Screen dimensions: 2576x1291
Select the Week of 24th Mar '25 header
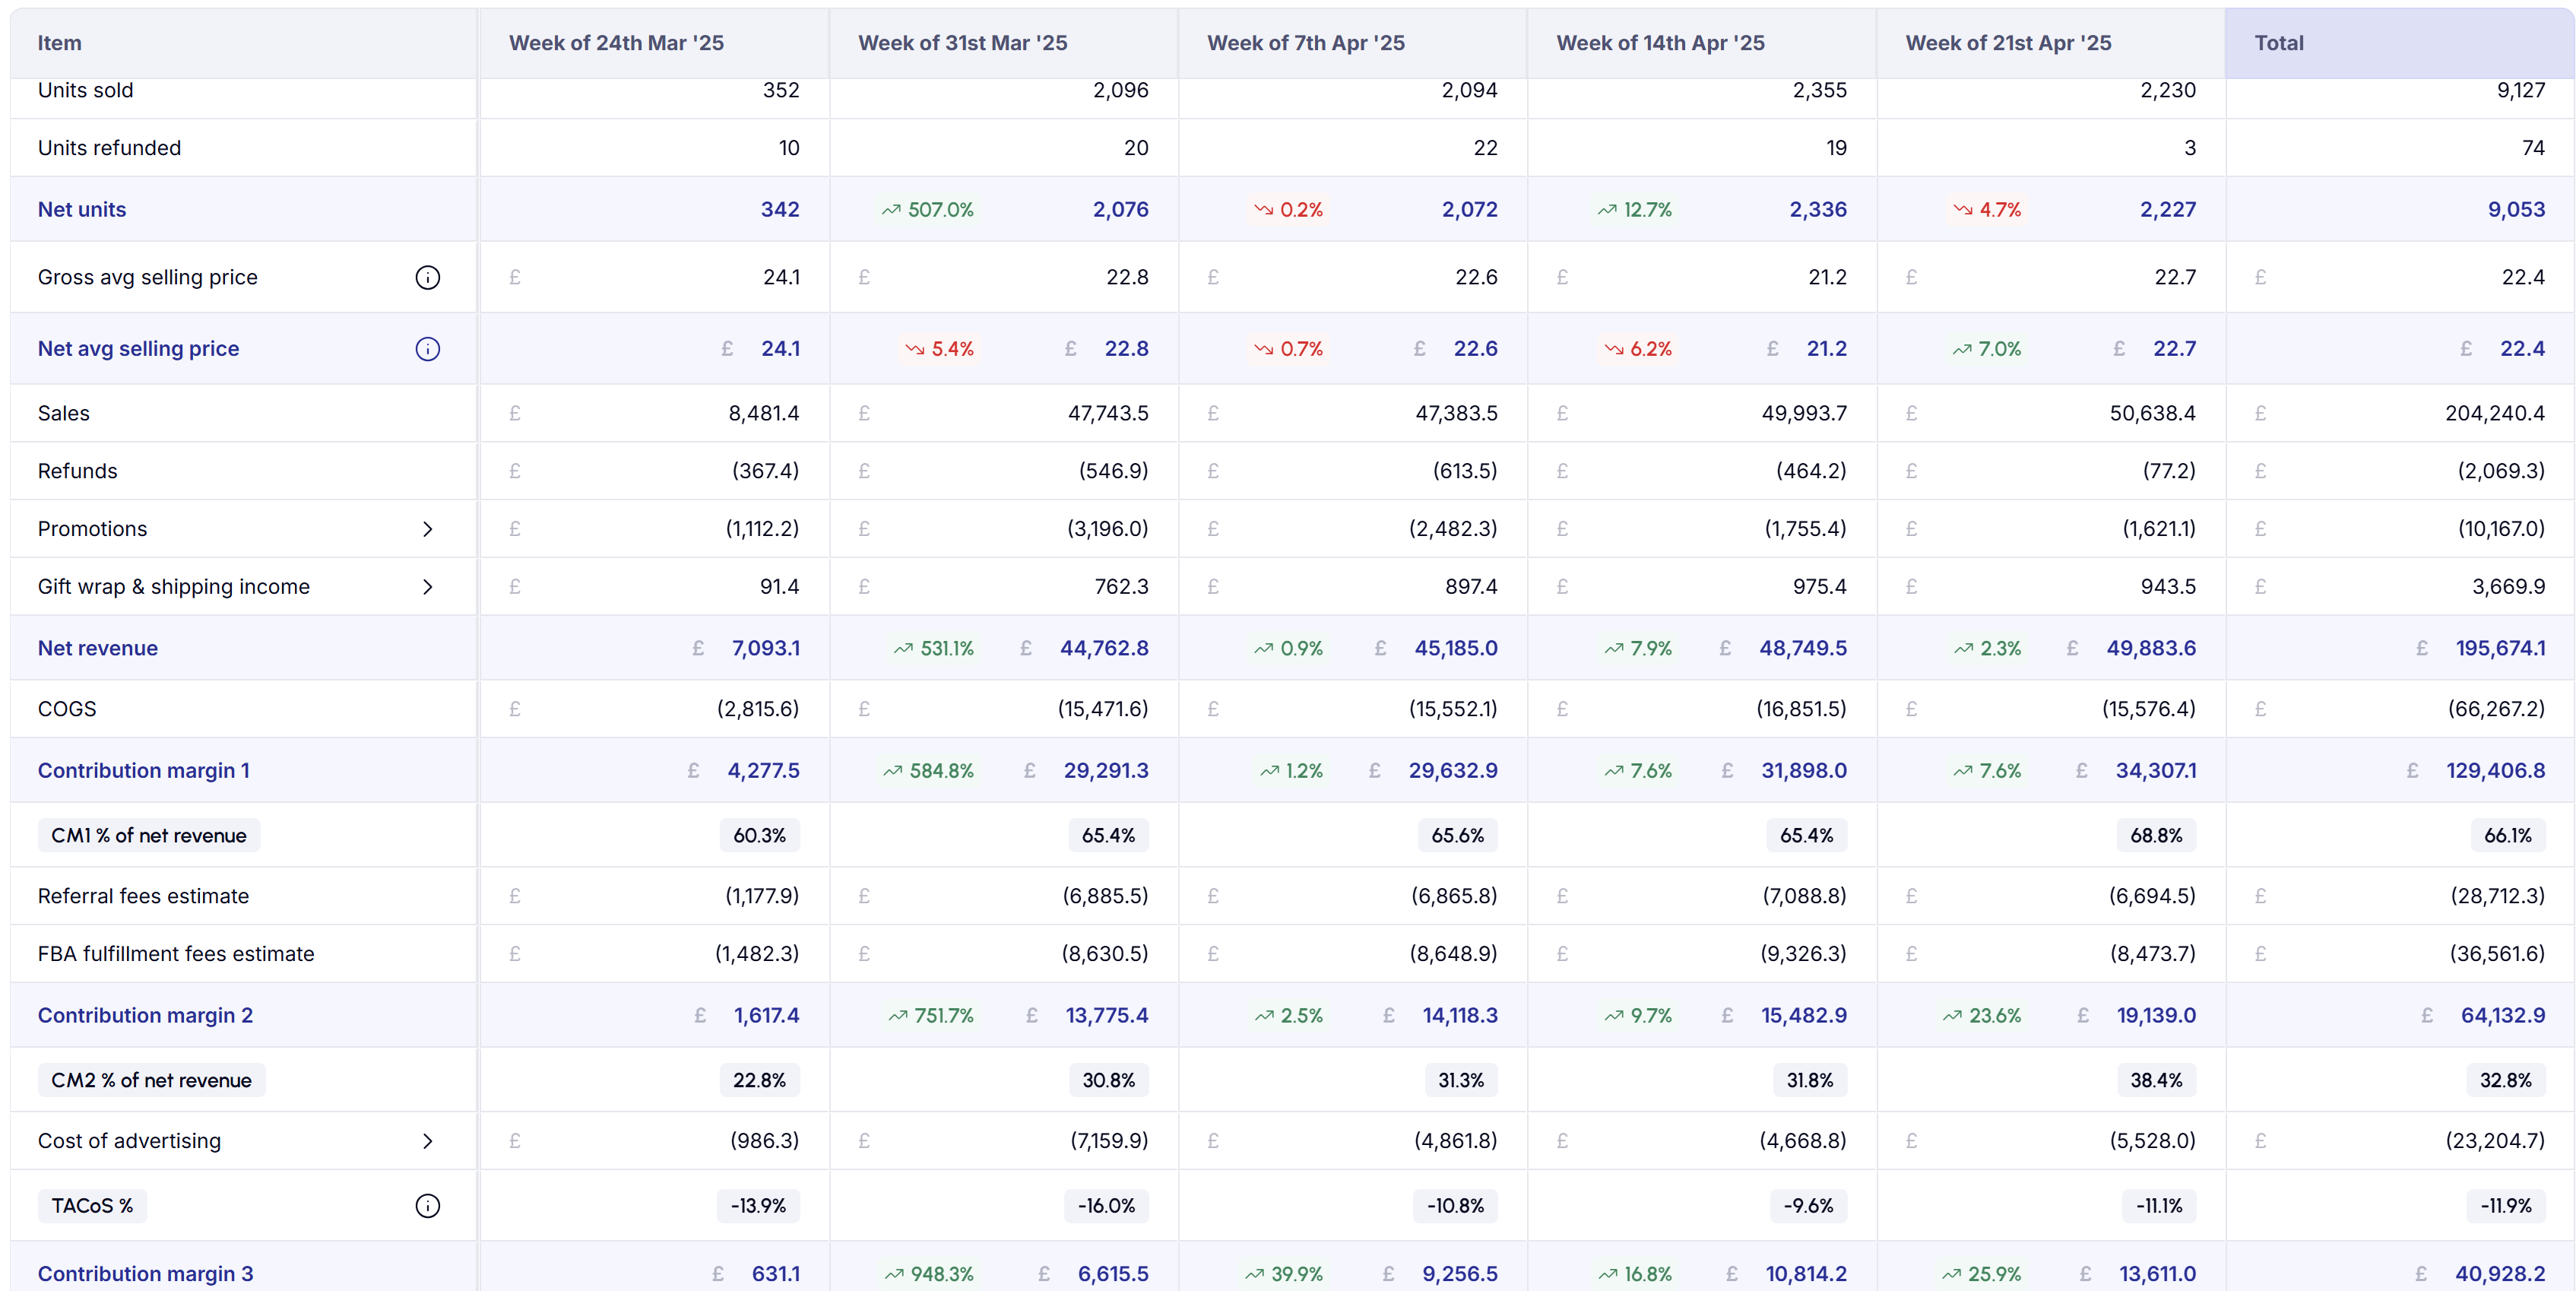coord(616,43)
